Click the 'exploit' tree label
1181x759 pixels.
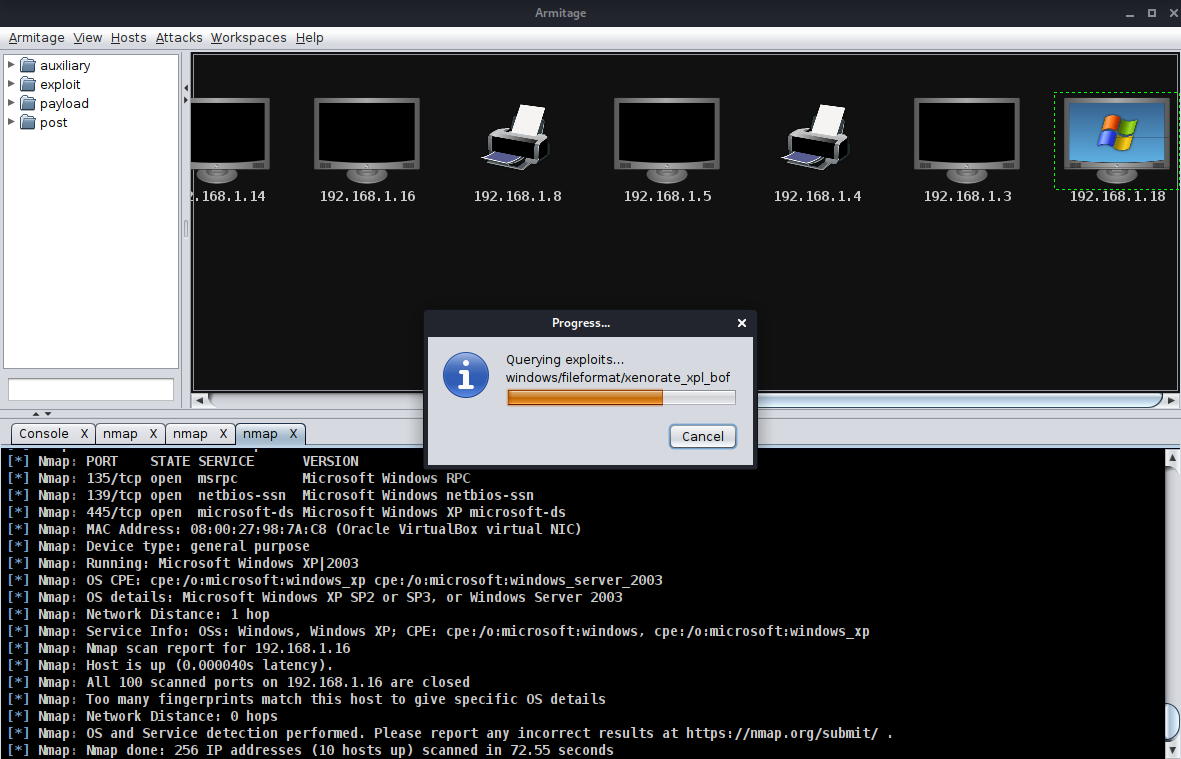coord(60,84)
